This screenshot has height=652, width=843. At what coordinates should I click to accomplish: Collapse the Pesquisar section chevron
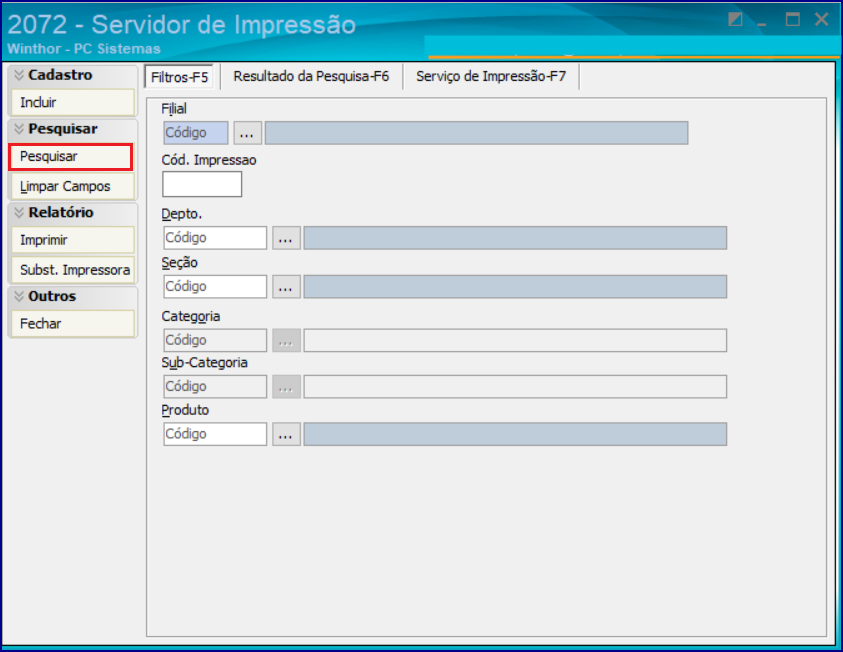point(19,128)
